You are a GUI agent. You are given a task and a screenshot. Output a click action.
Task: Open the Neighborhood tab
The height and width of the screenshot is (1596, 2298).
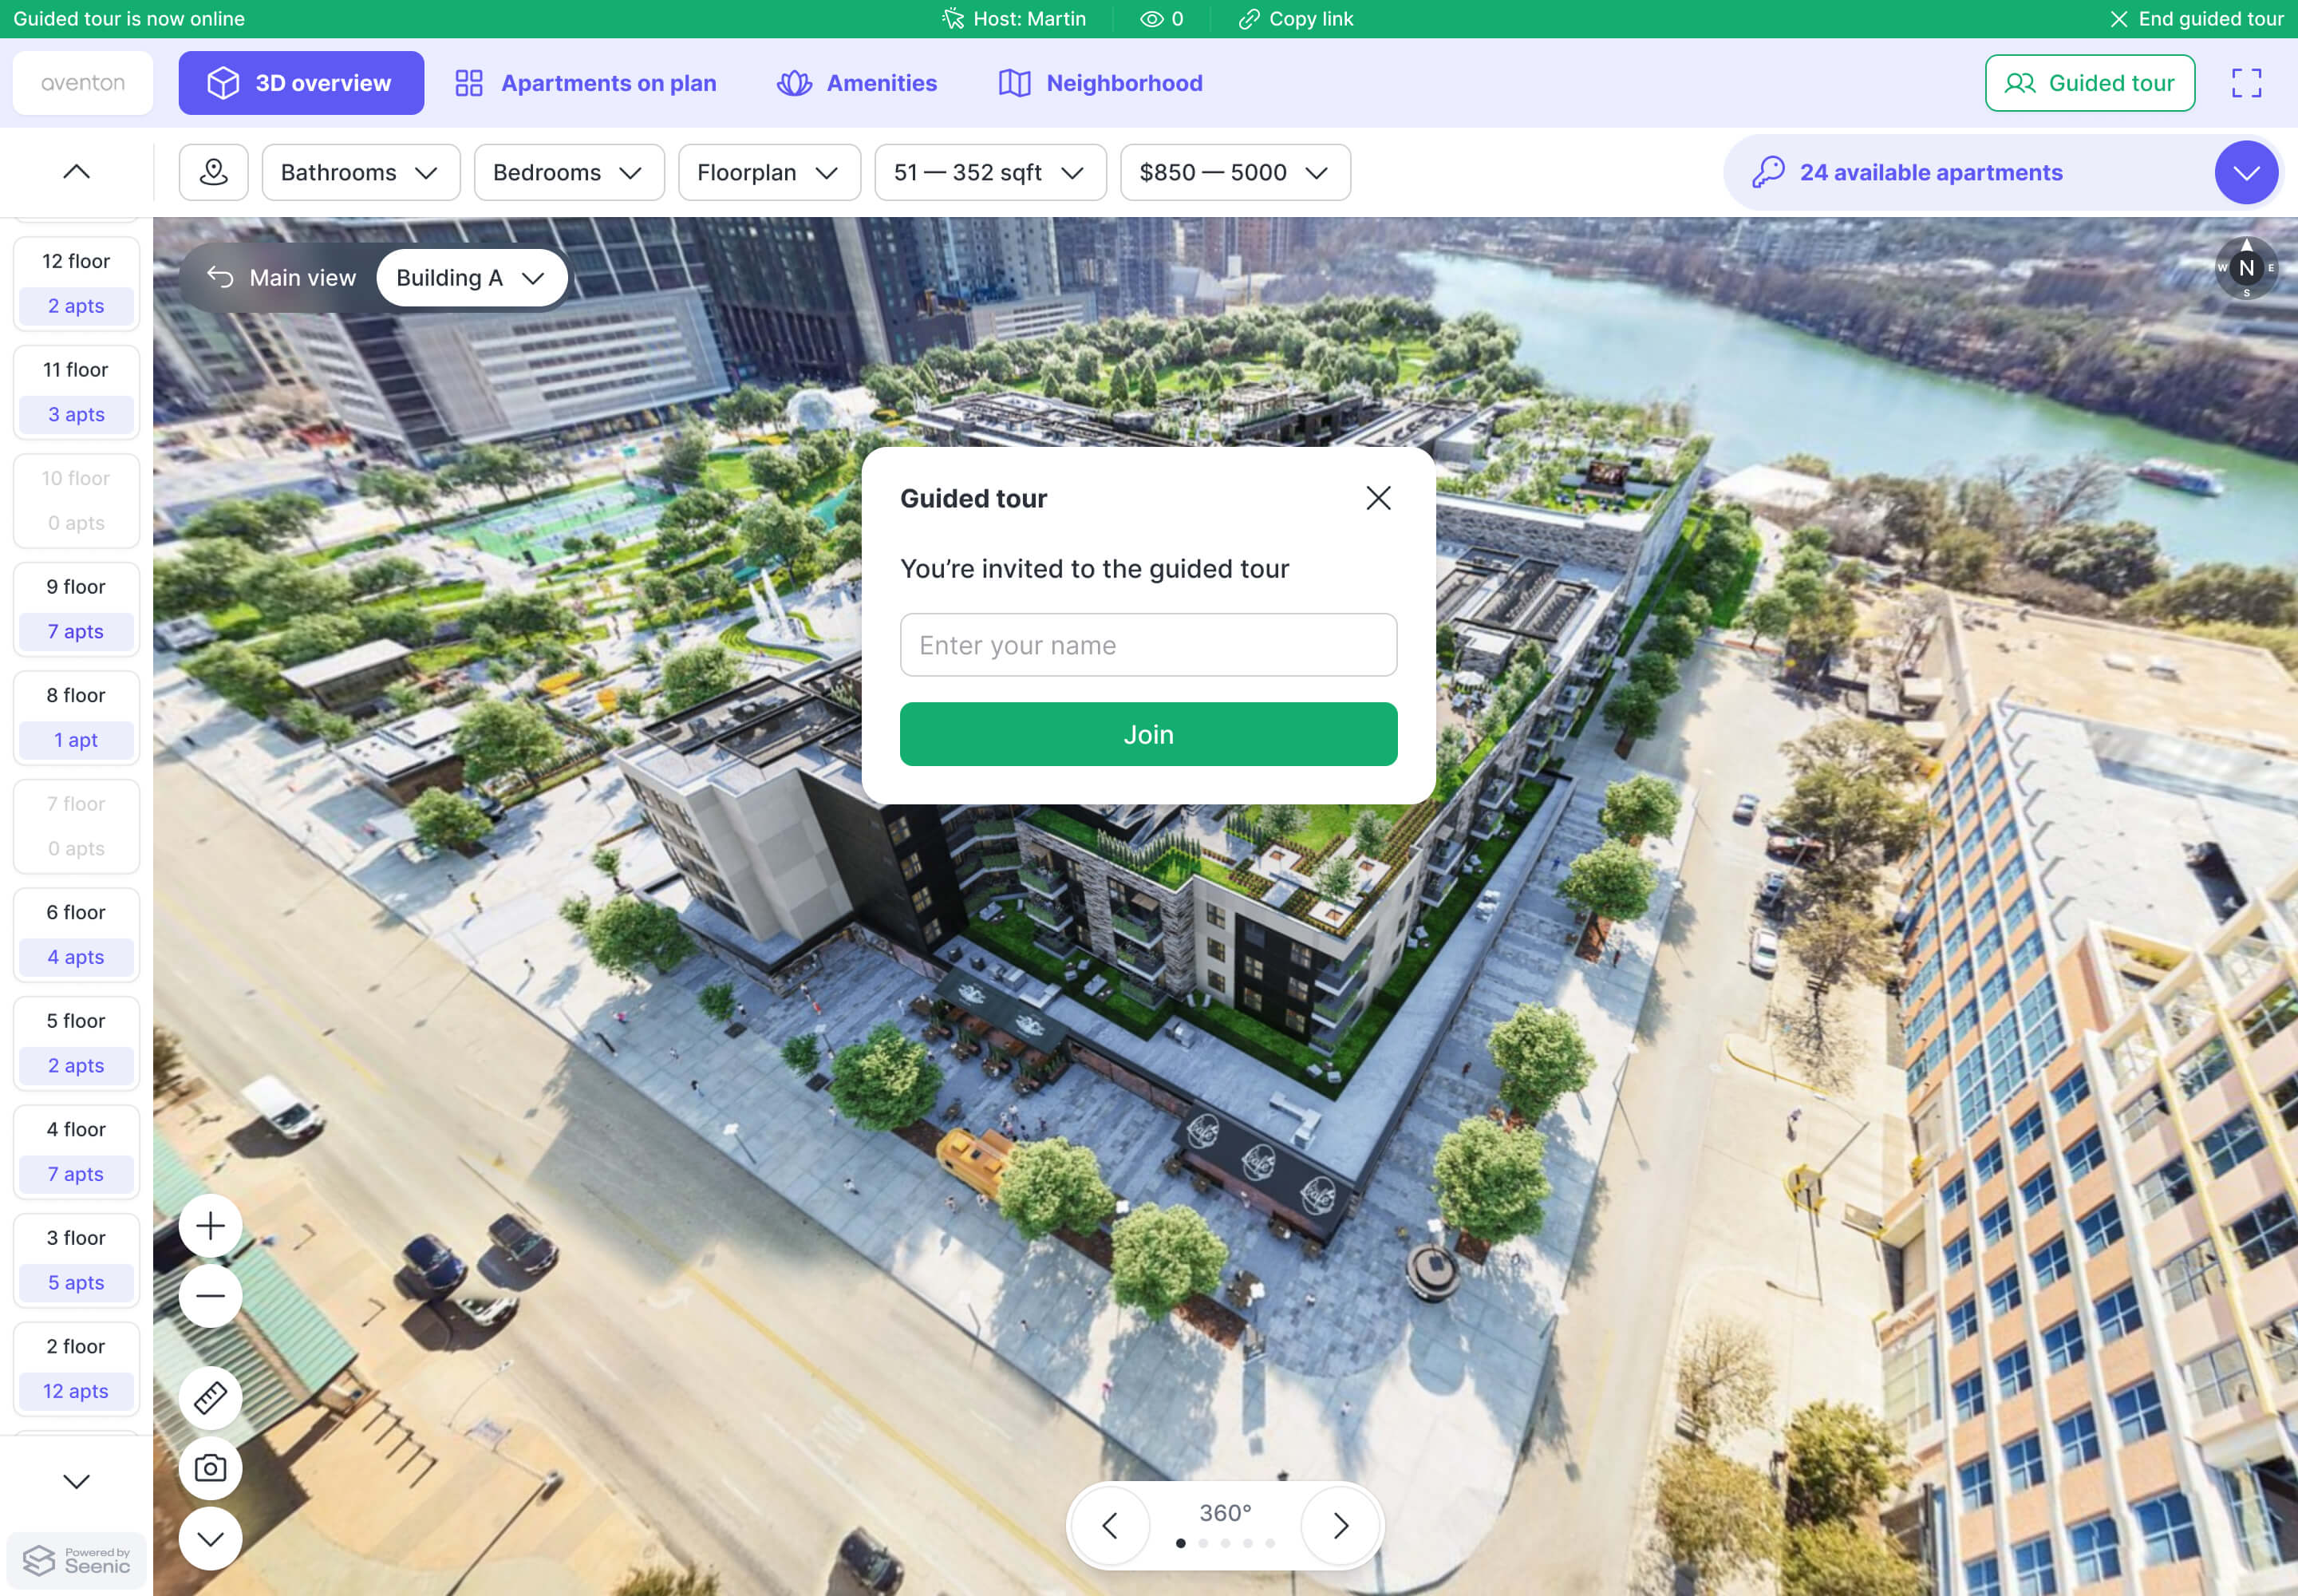click(1100, 83)
